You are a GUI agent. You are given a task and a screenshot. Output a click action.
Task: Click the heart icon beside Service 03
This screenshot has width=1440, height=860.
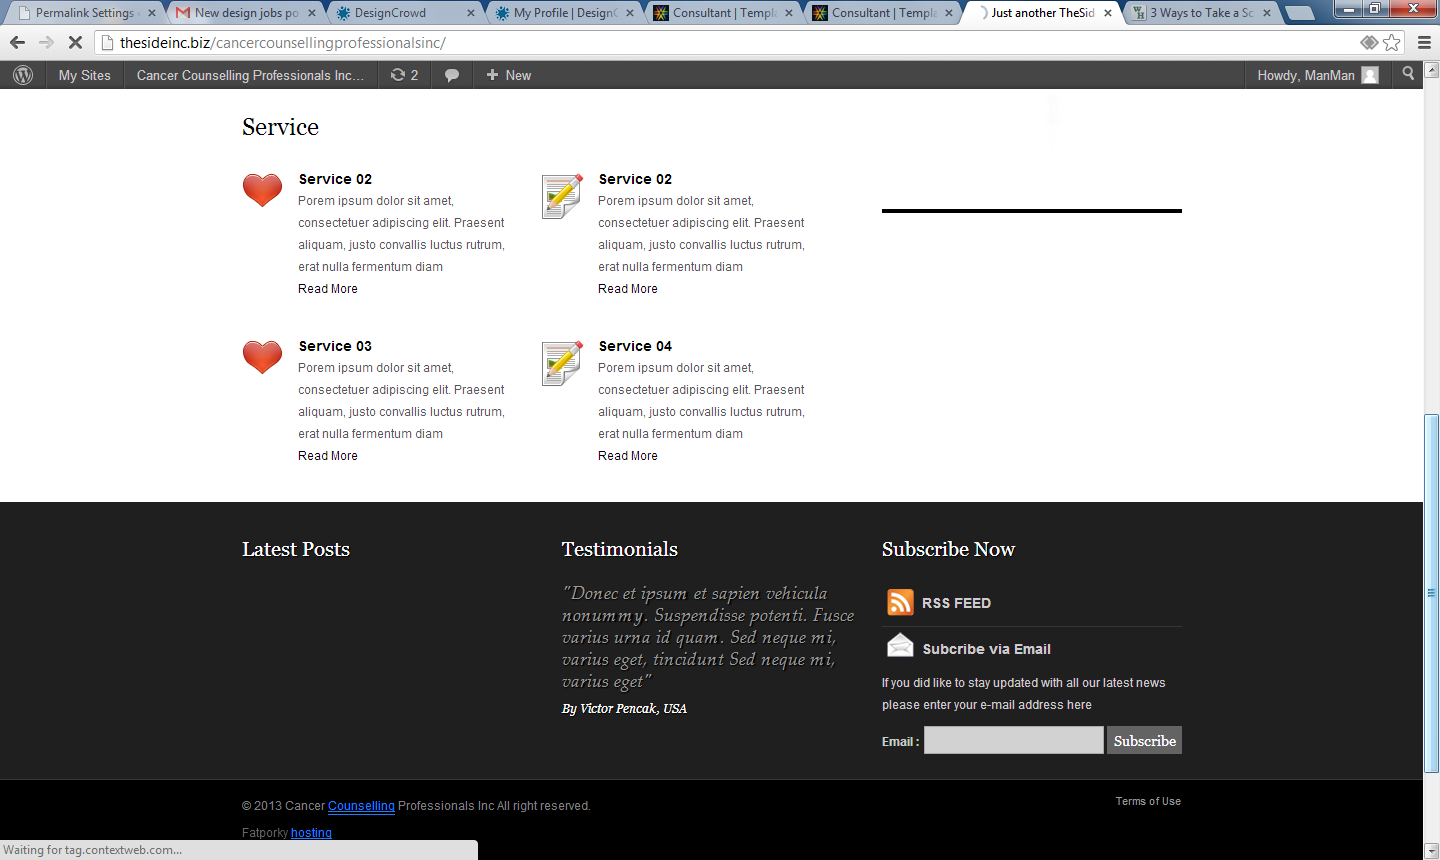click(x=262, y=356)
